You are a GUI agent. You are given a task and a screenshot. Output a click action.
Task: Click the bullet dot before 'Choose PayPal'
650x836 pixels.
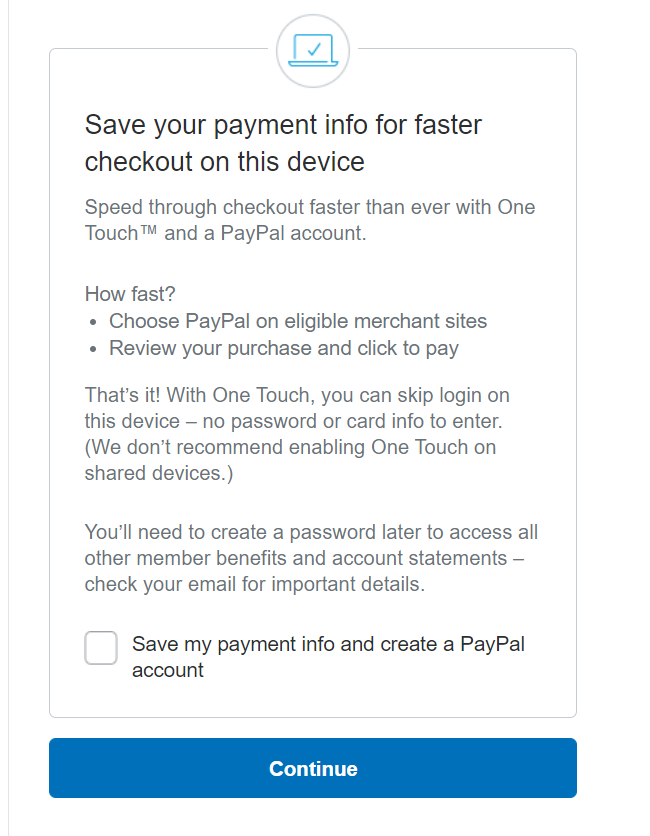pyautogui.click(x=93, y=322)
